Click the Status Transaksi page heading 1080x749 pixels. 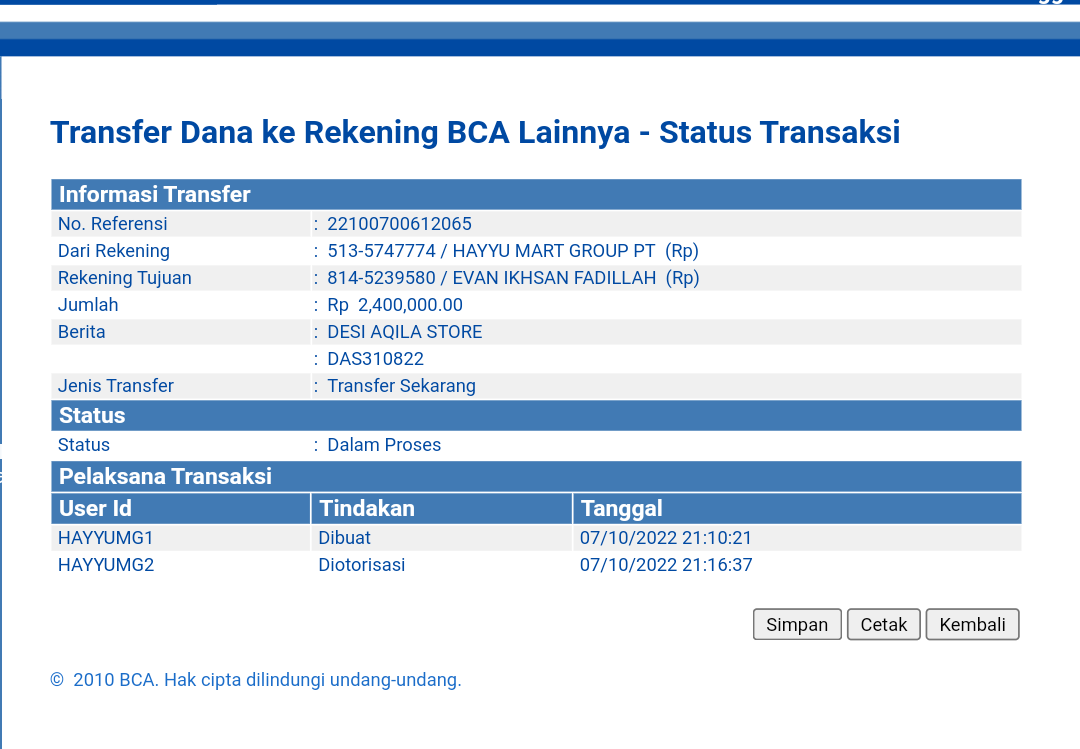pyautogui.click(x=475, y=132)
